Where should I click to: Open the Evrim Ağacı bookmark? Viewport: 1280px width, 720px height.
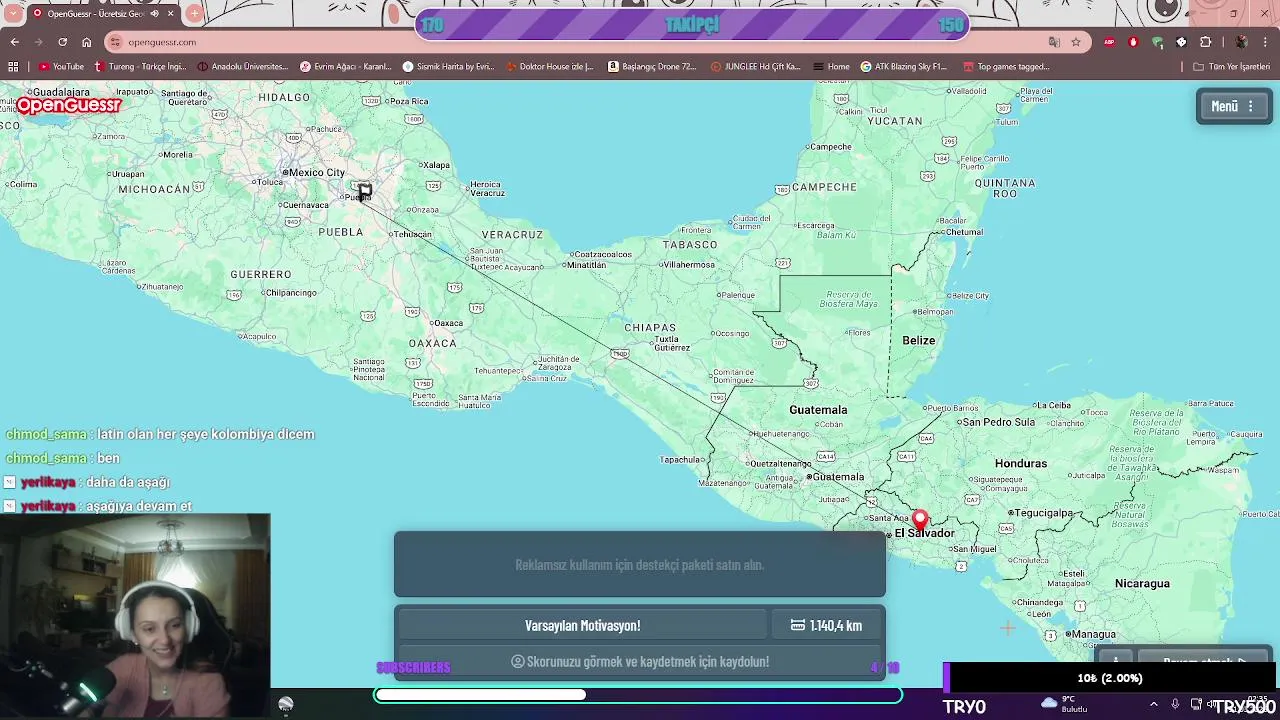346,67
